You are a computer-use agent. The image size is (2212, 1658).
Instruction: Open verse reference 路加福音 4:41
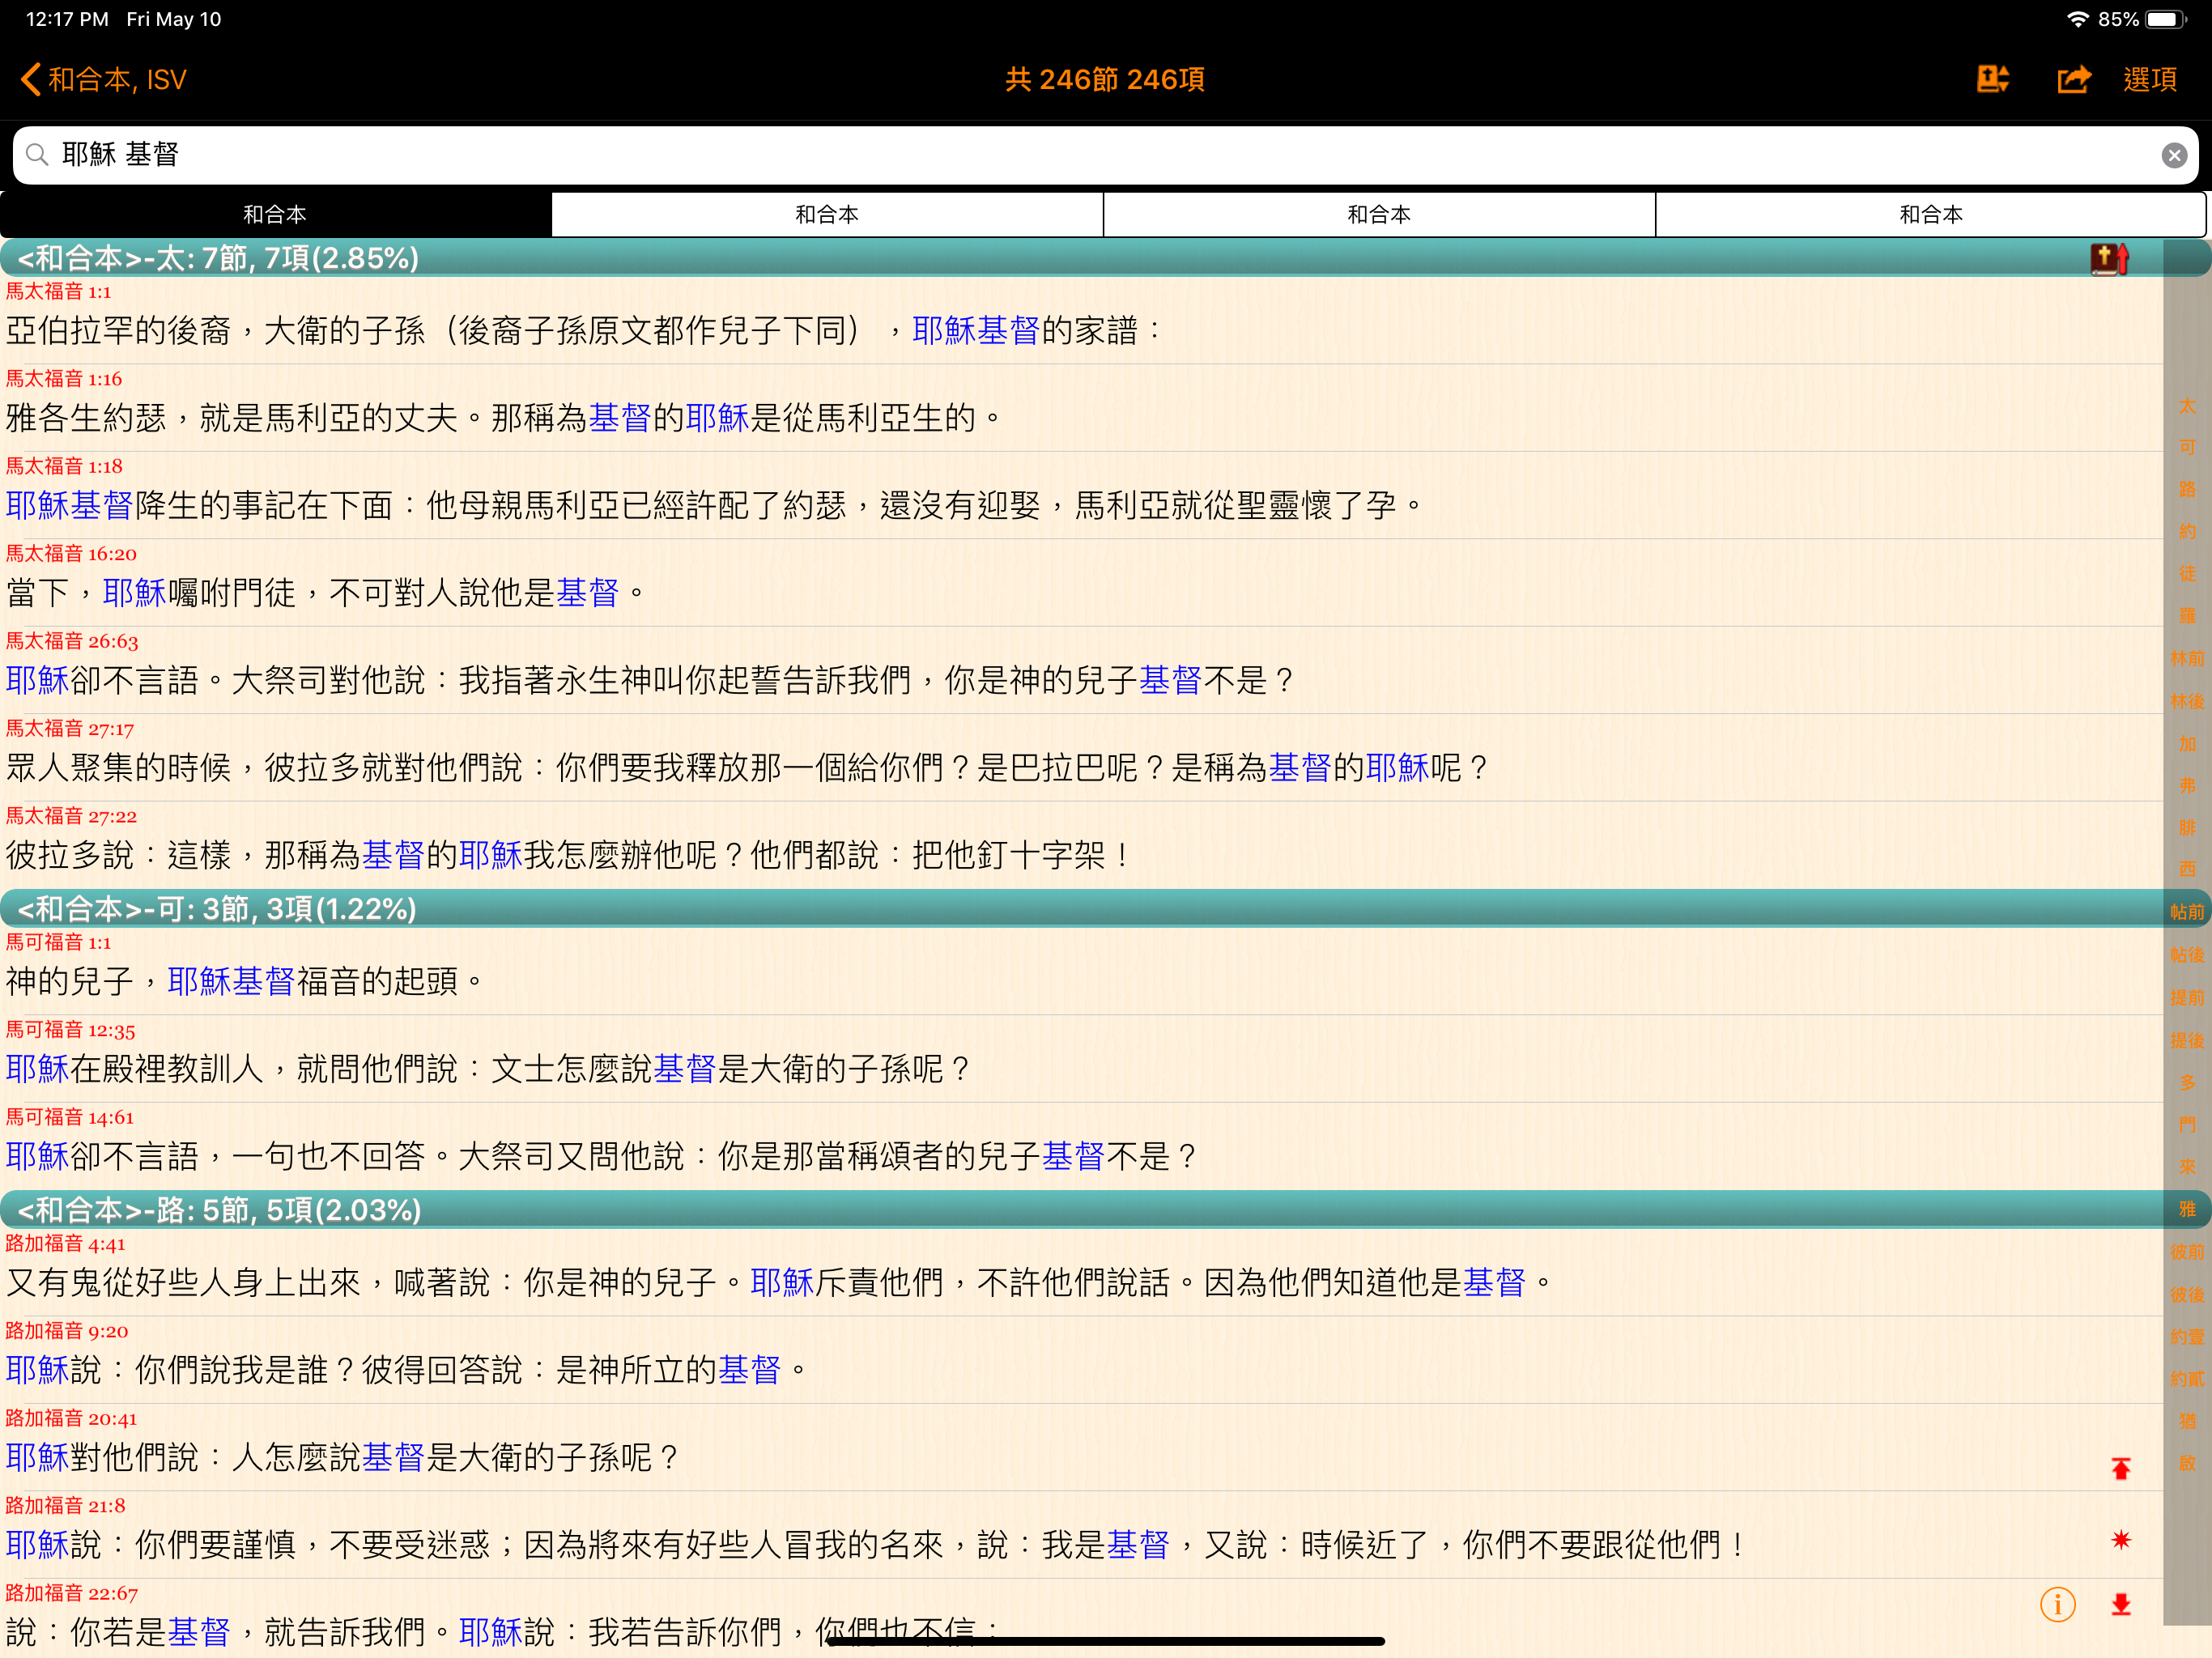pos(65,1243)
